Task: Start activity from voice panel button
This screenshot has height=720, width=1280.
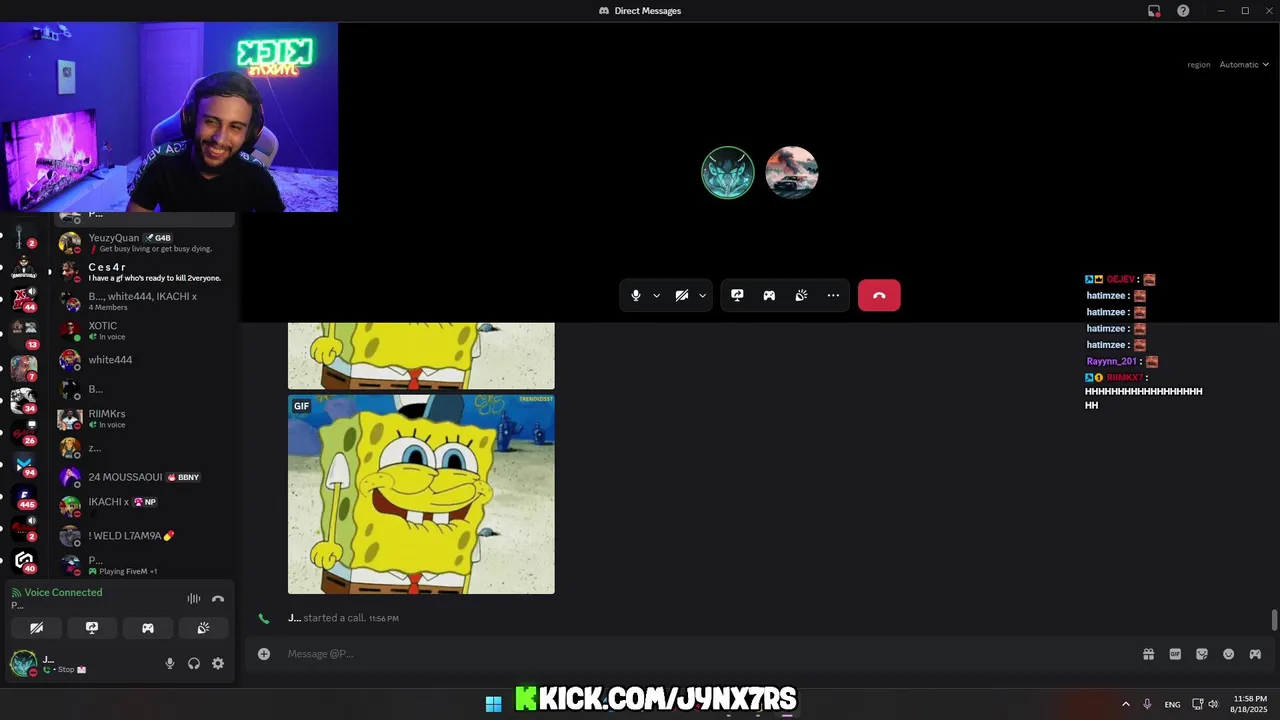Action: tap(148, 628)
